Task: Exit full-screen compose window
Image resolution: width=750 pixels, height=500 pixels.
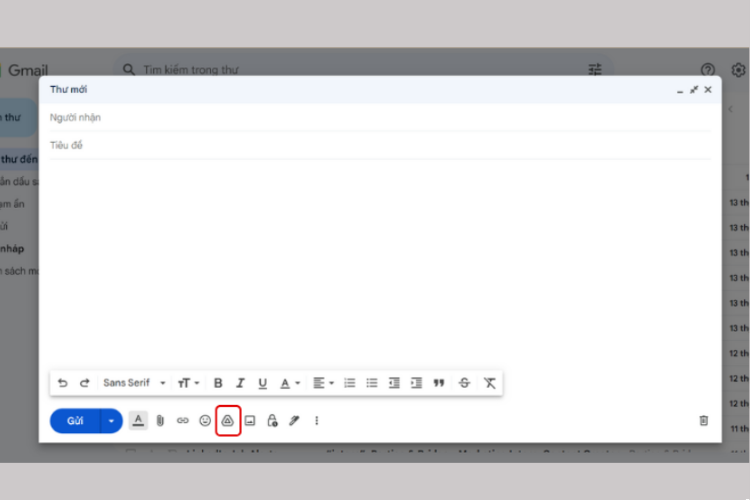Action: 694,89
